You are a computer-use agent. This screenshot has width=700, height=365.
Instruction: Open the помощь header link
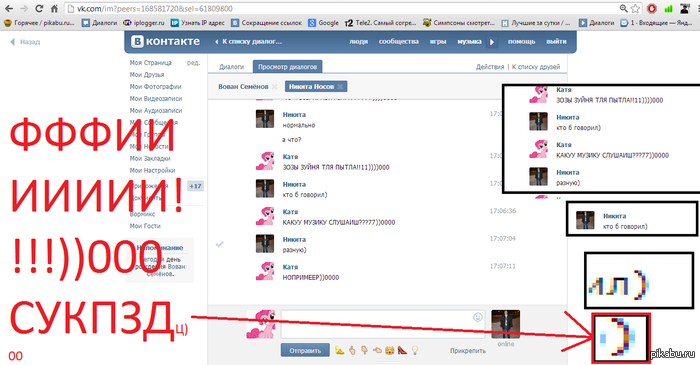(521, 41)
